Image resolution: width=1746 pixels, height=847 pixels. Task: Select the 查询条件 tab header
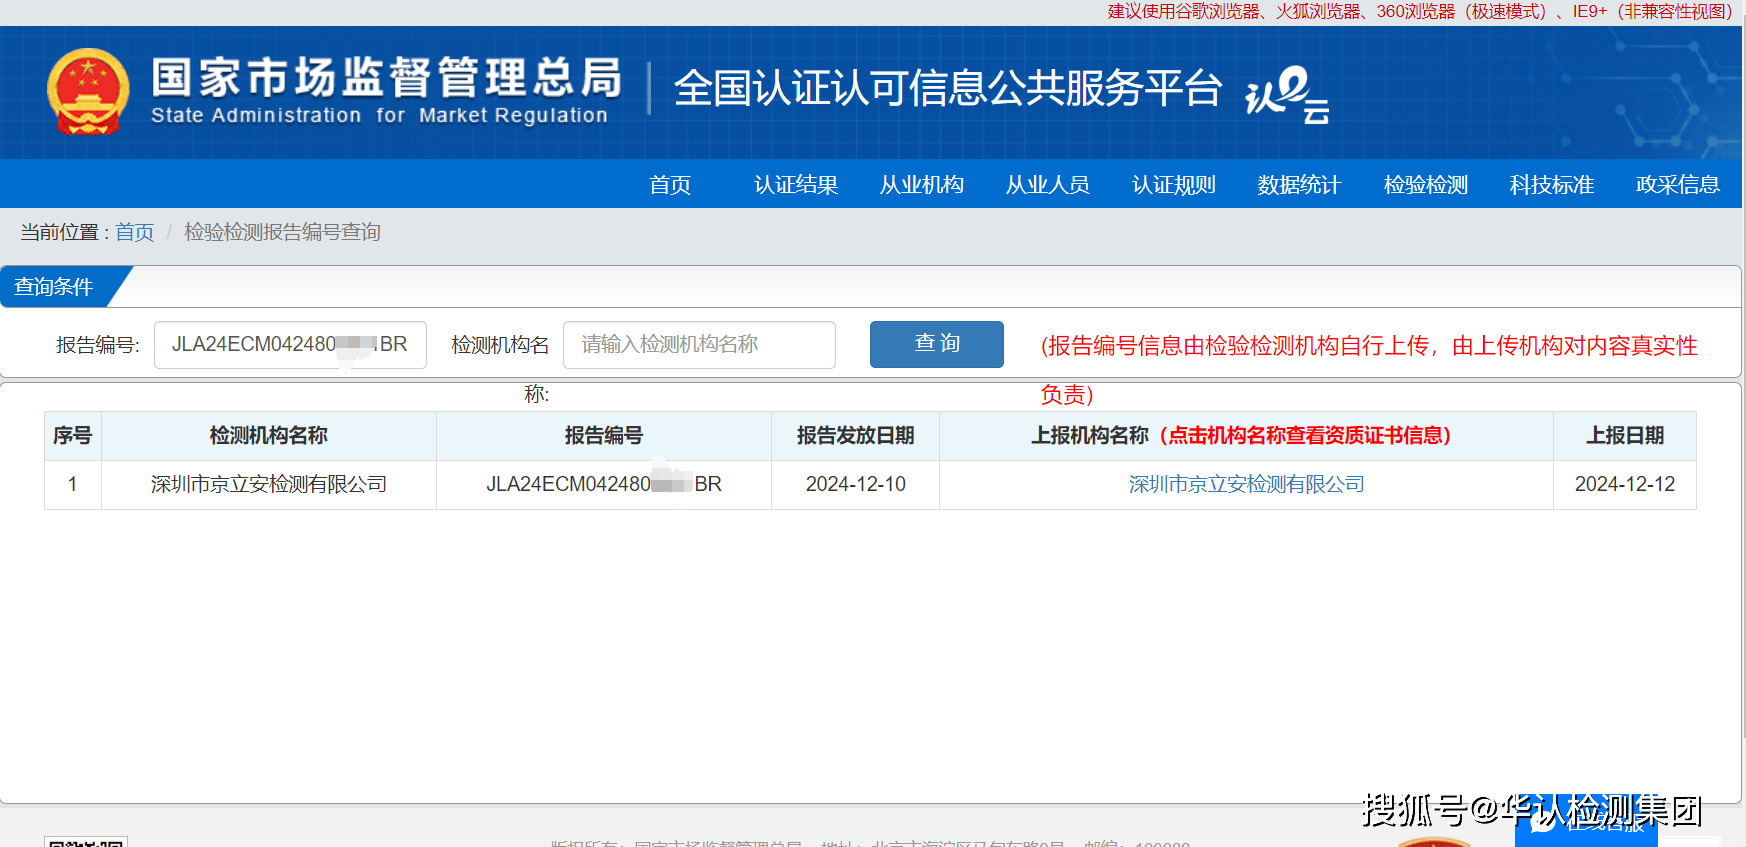[55, 287]
